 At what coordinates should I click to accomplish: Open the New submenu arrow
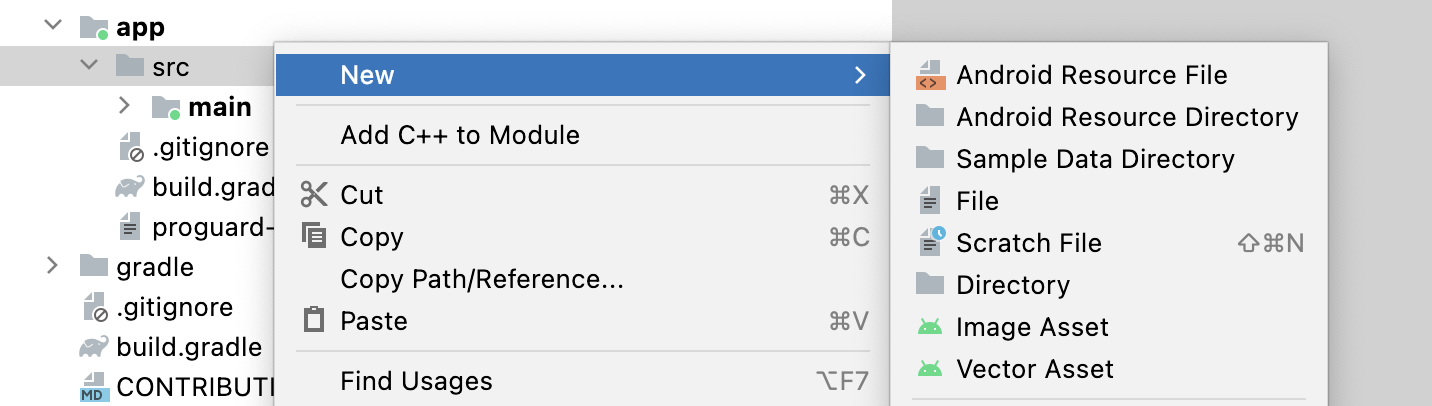click(x=860, y=75)
